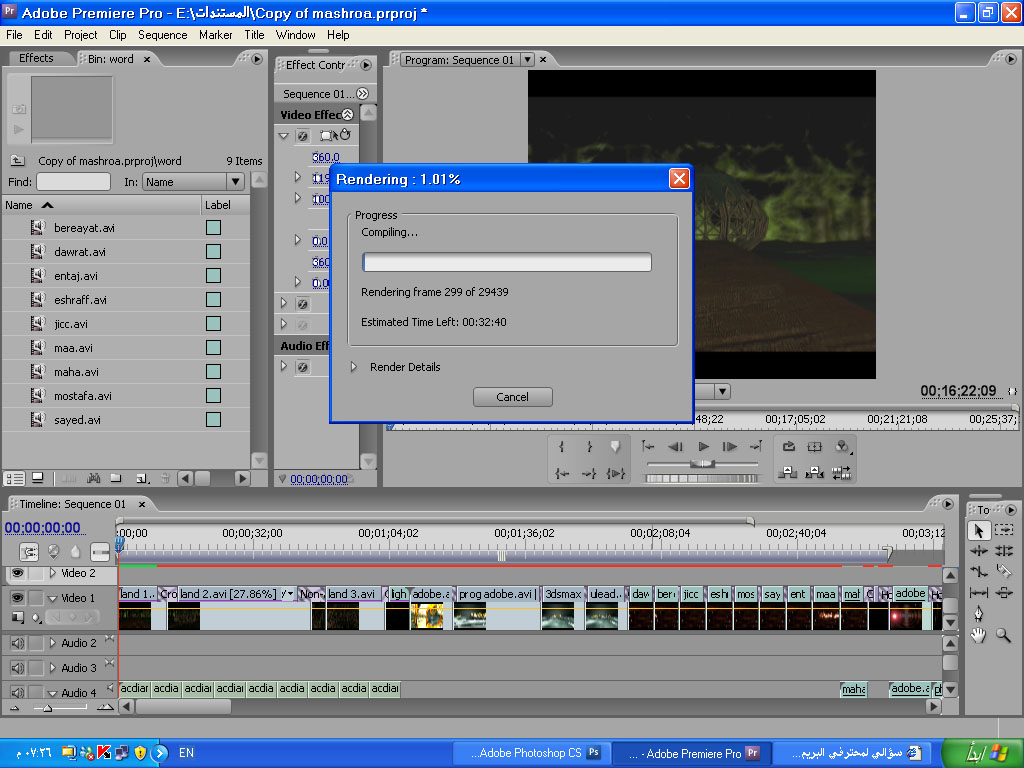
Task: Click the Program monitor jog wheel
Action: tap(701, 478)
